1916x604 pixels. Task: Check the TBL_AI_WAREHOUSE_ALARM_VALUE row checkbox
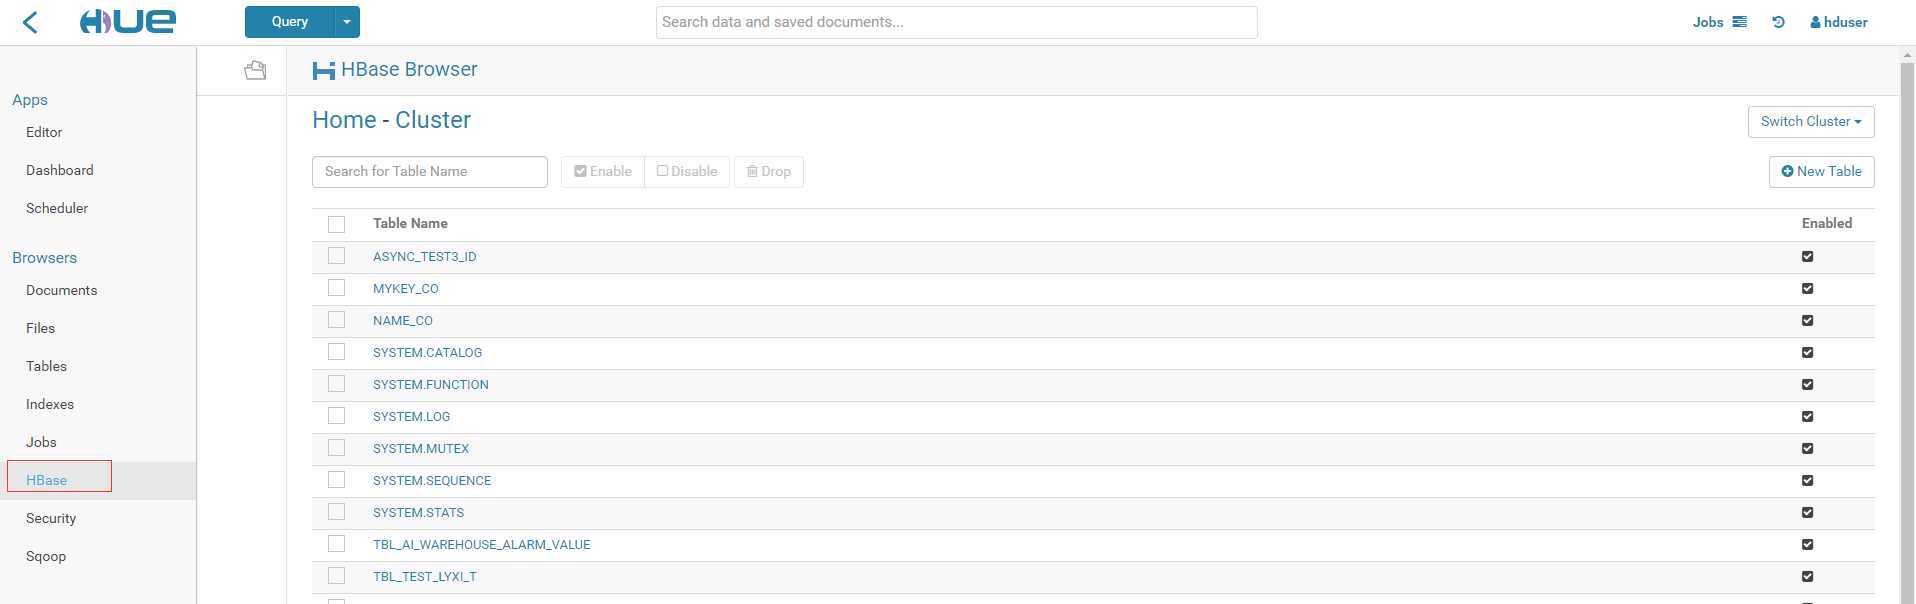[x=336, y=544]
